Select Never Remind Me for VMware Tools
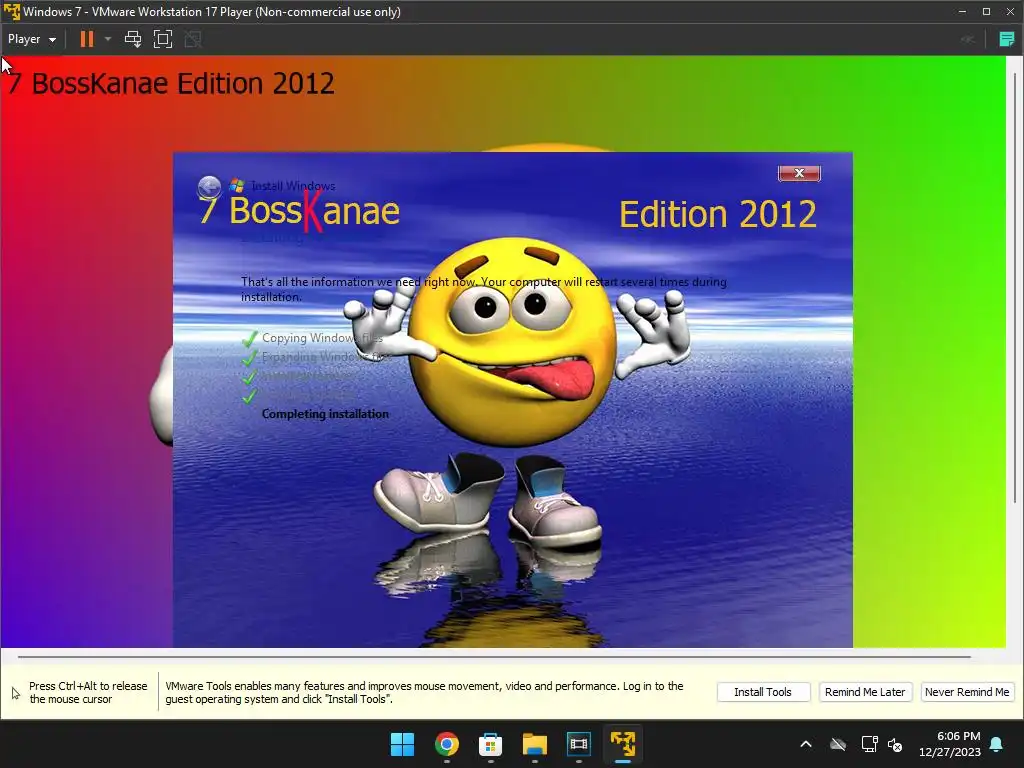The height and width of the screenshot is (768, 1024). click(967, 692)
